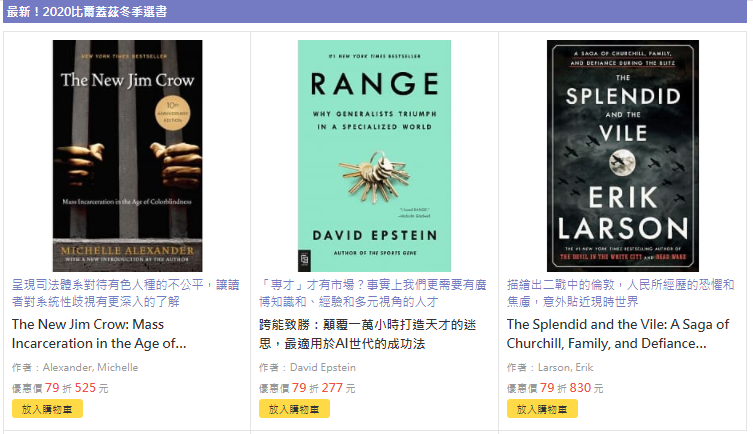Viewport: 753px width, 434px height.
Task: Click the 525 元 discounted price
Action: click(91, 388)
